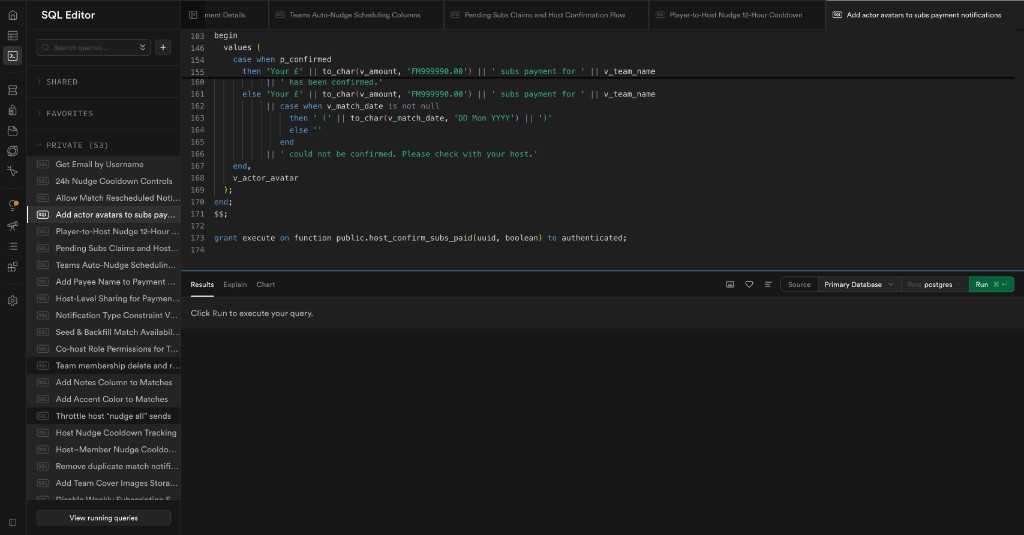Image resolution: width=1024 pixels, height=535 pixels.
Task: Collapse the PRIVATE (53) queries section
Action: click(x=76, y=145)
